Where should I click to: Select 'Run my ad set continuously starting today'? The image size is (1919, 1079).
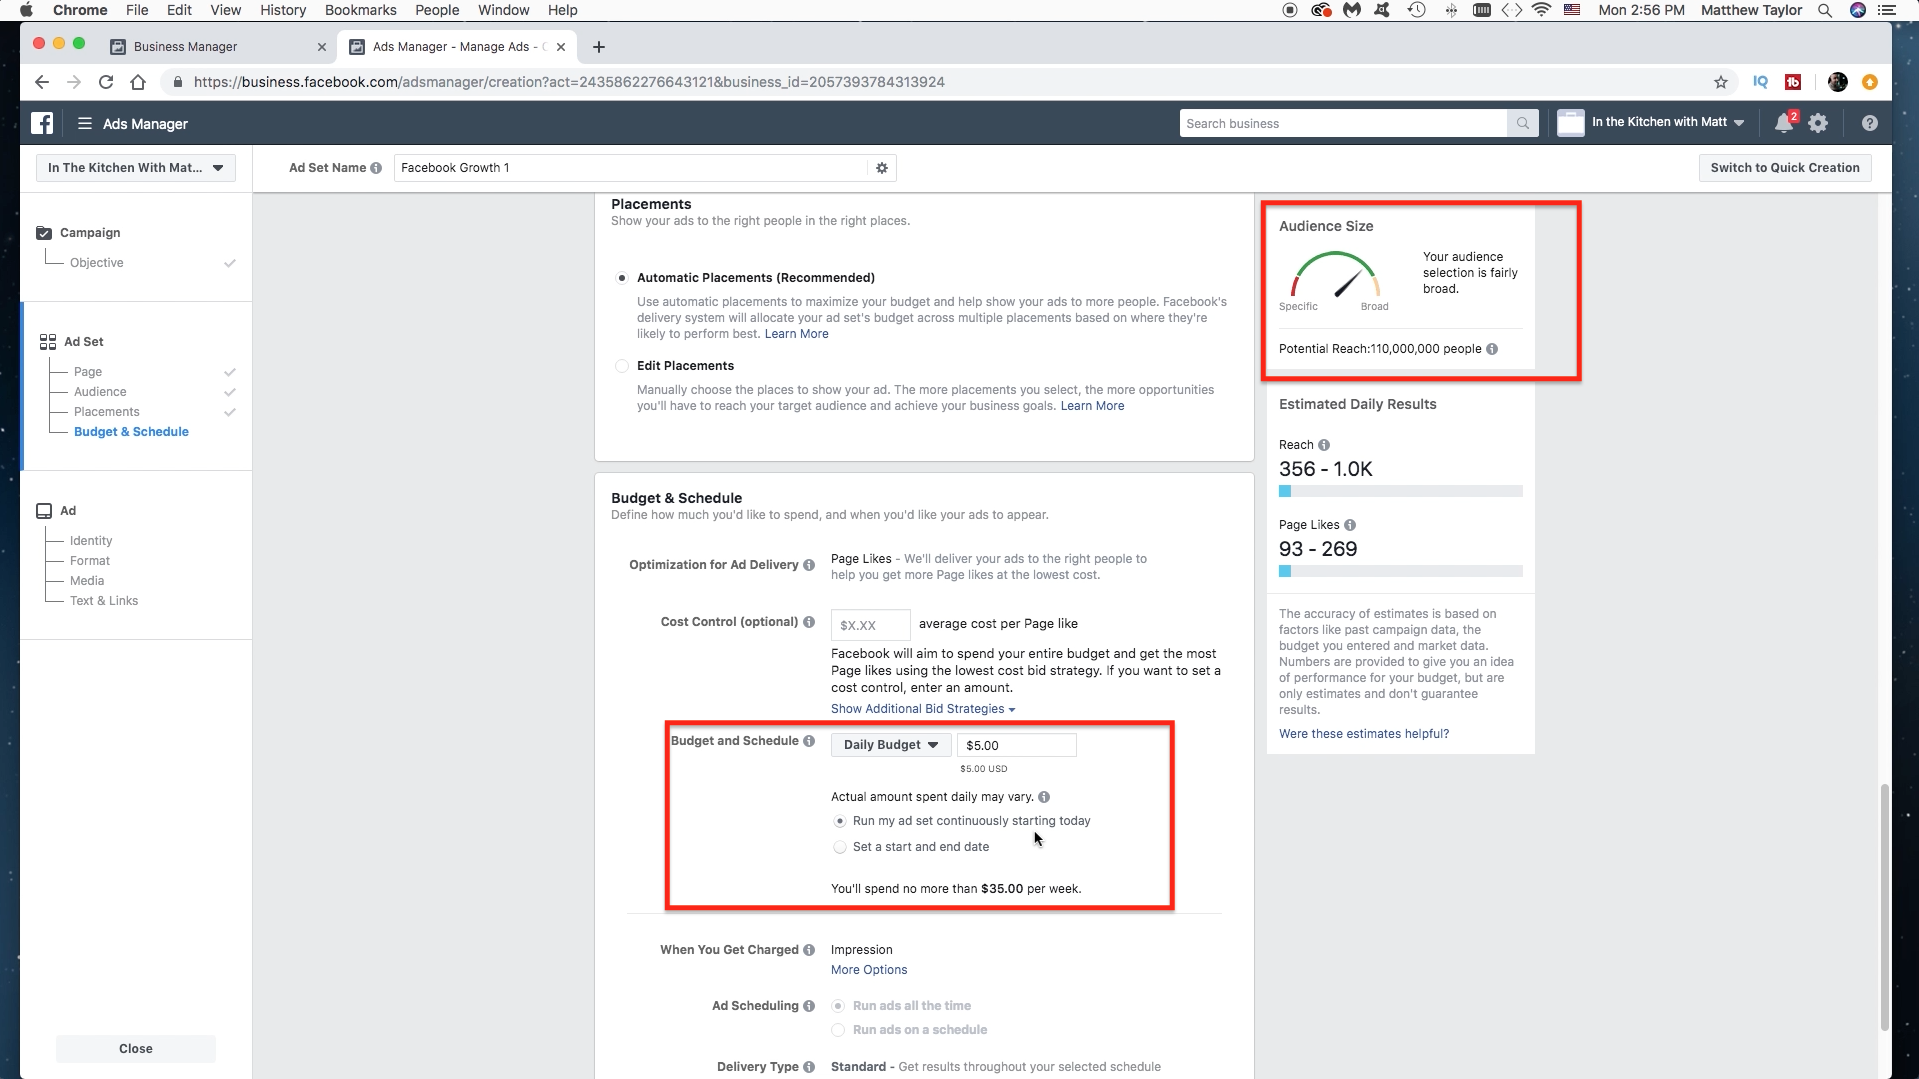840,821
